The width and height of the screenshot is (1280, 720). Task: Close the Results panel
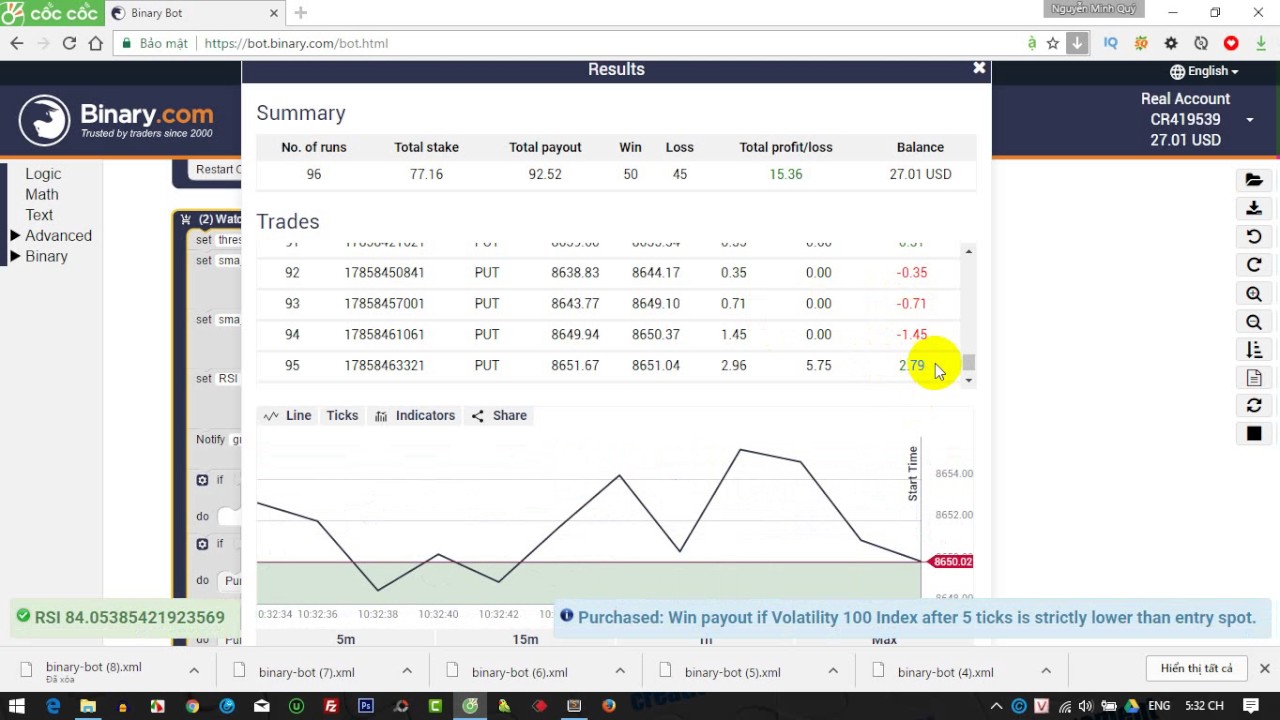[979, 68]
